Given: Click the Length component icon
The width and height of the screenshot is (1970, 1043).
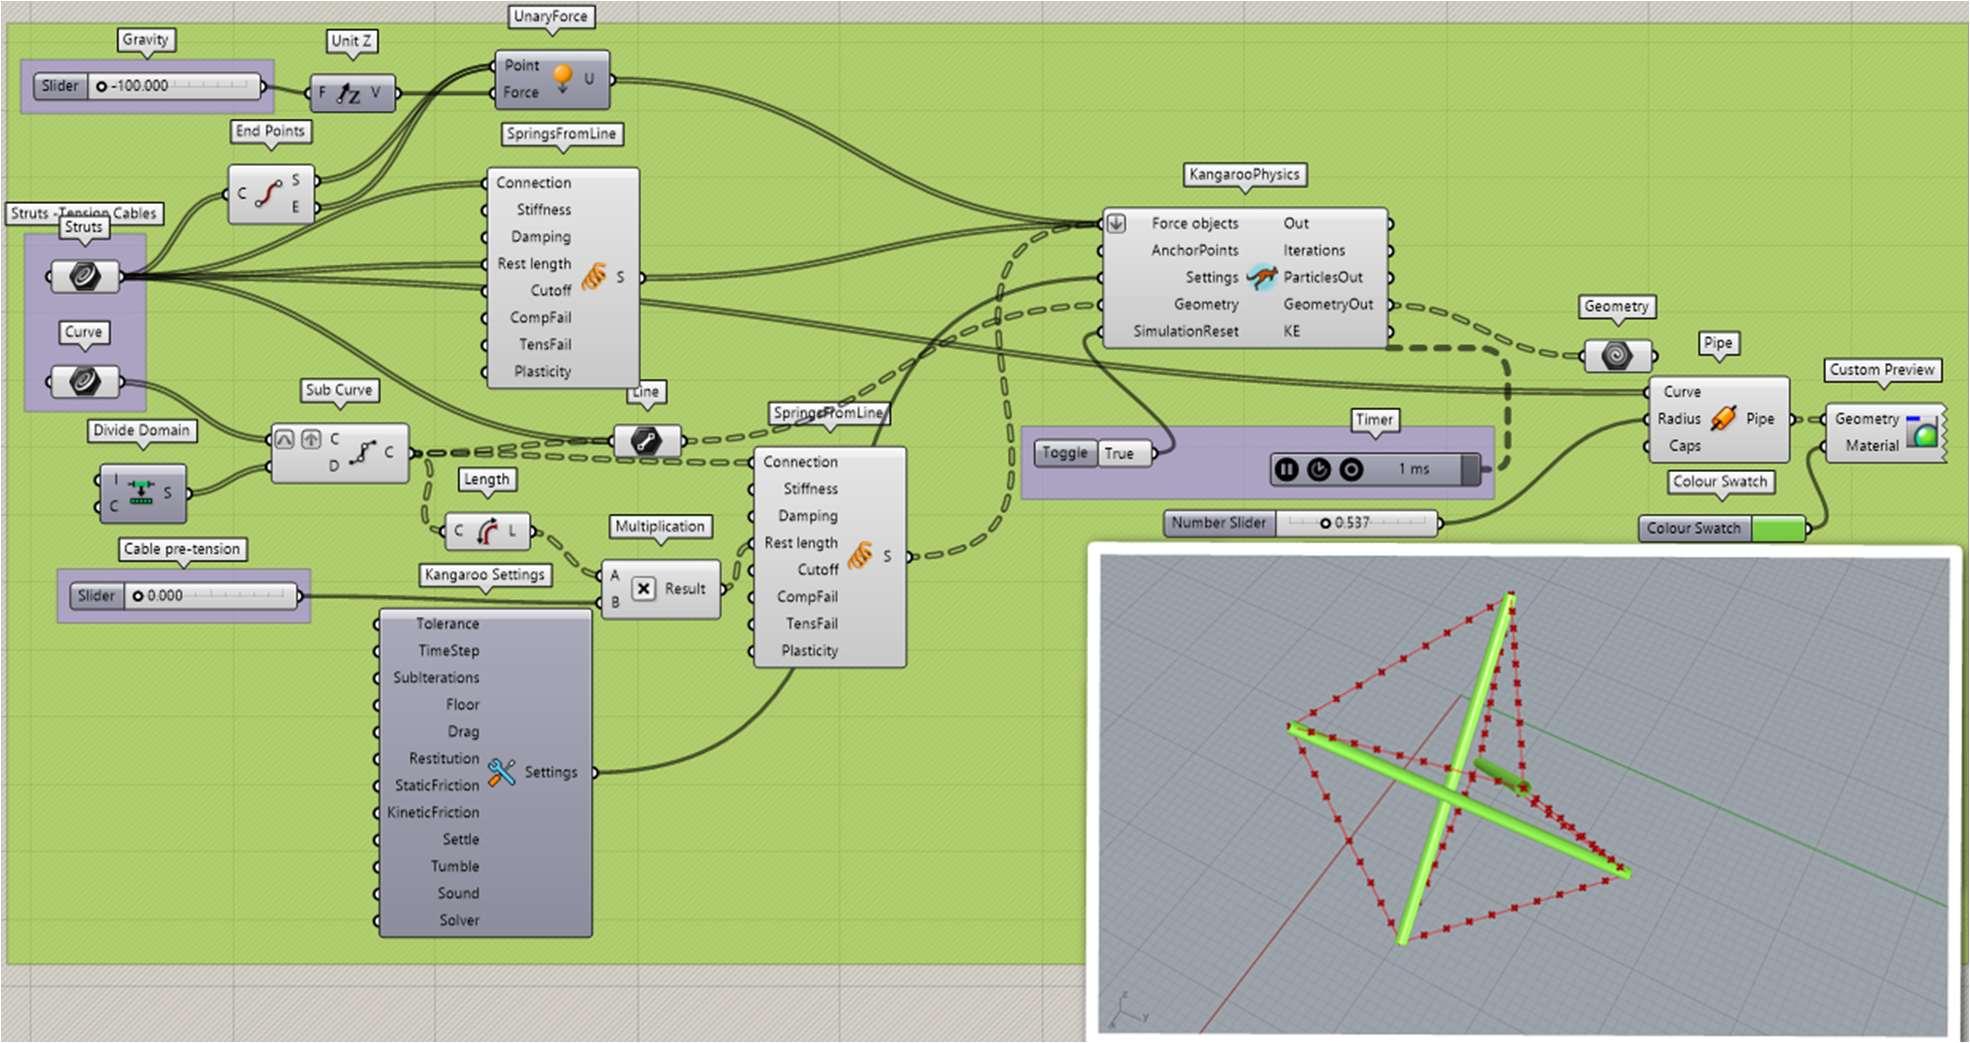Looking at the screenshot, I should [x=487, y=531].
